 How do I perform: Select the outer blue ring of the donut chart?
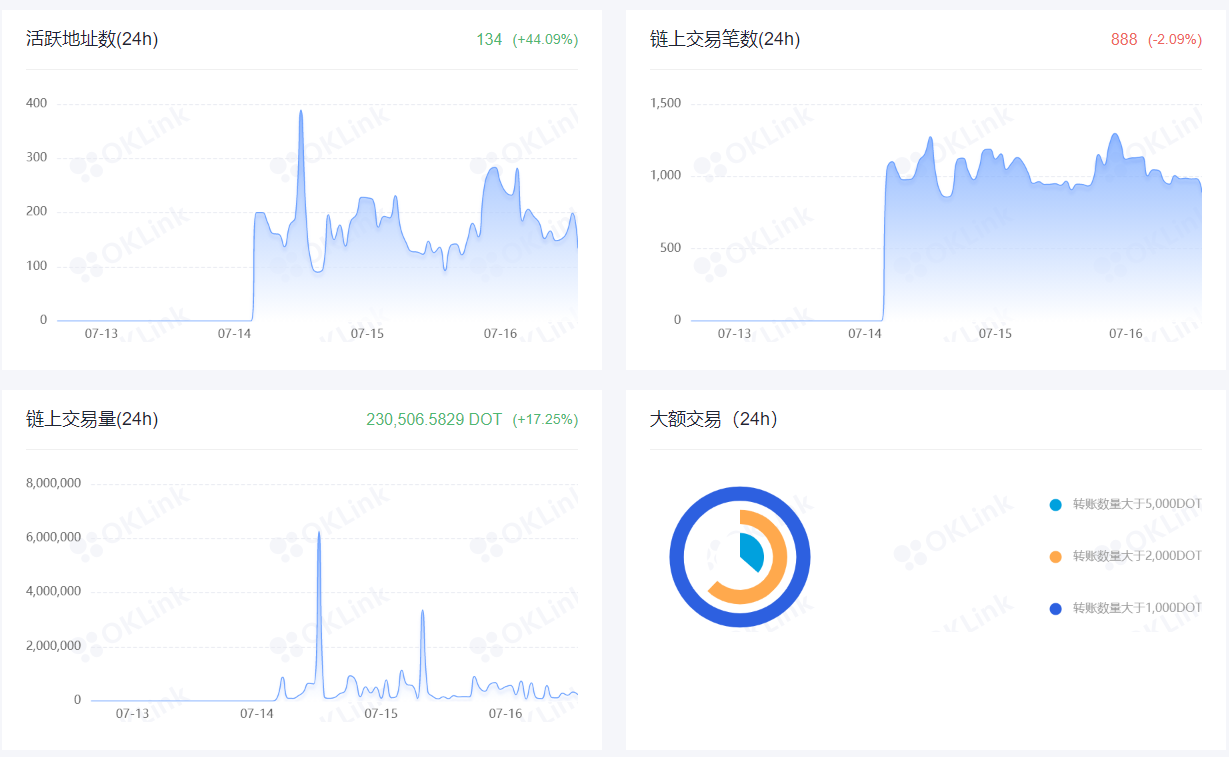(740, 495)
